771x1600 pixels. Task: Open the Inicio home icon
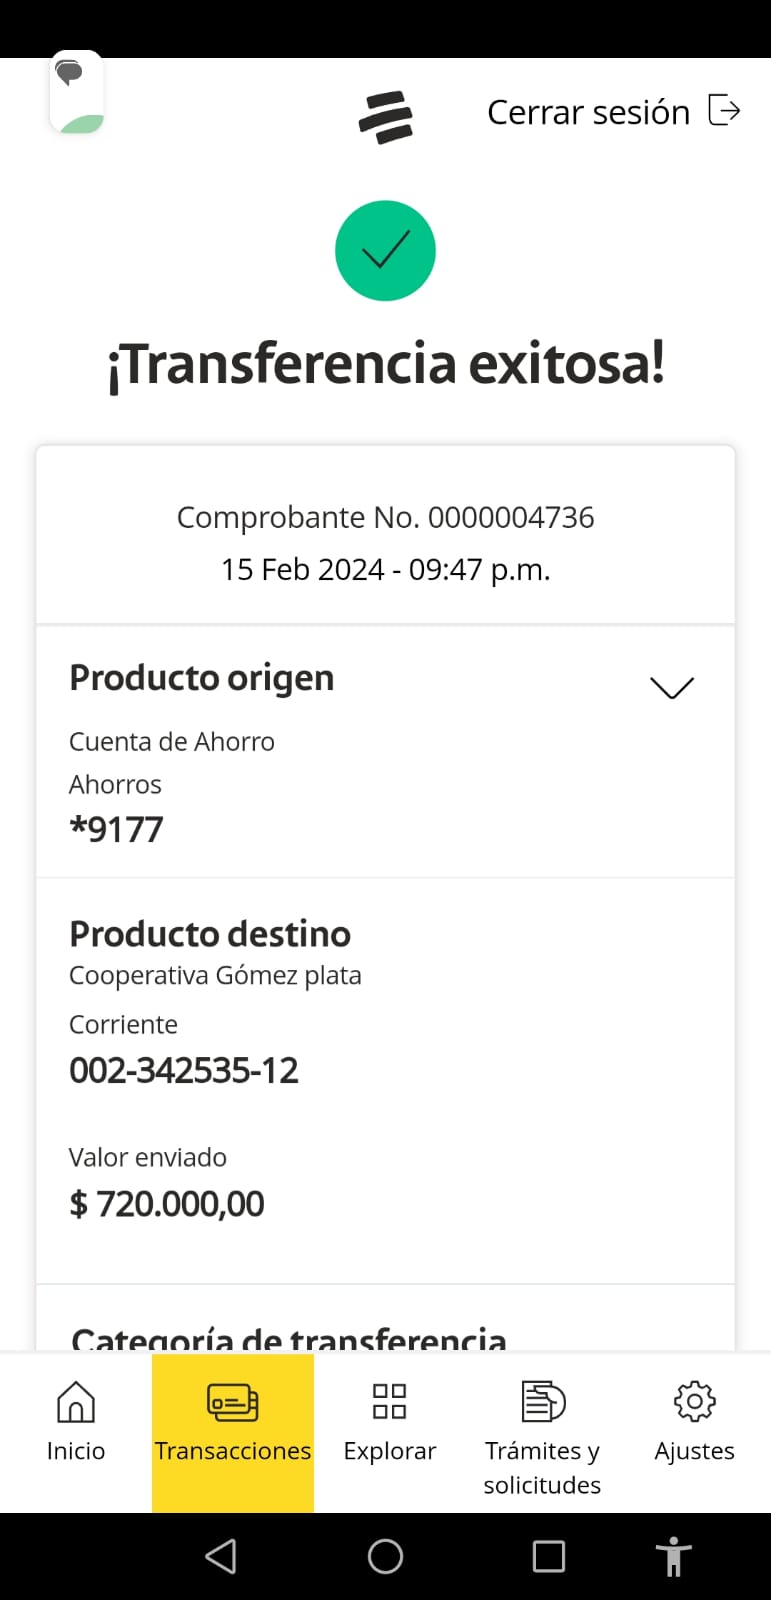(x=76, y=1402)
